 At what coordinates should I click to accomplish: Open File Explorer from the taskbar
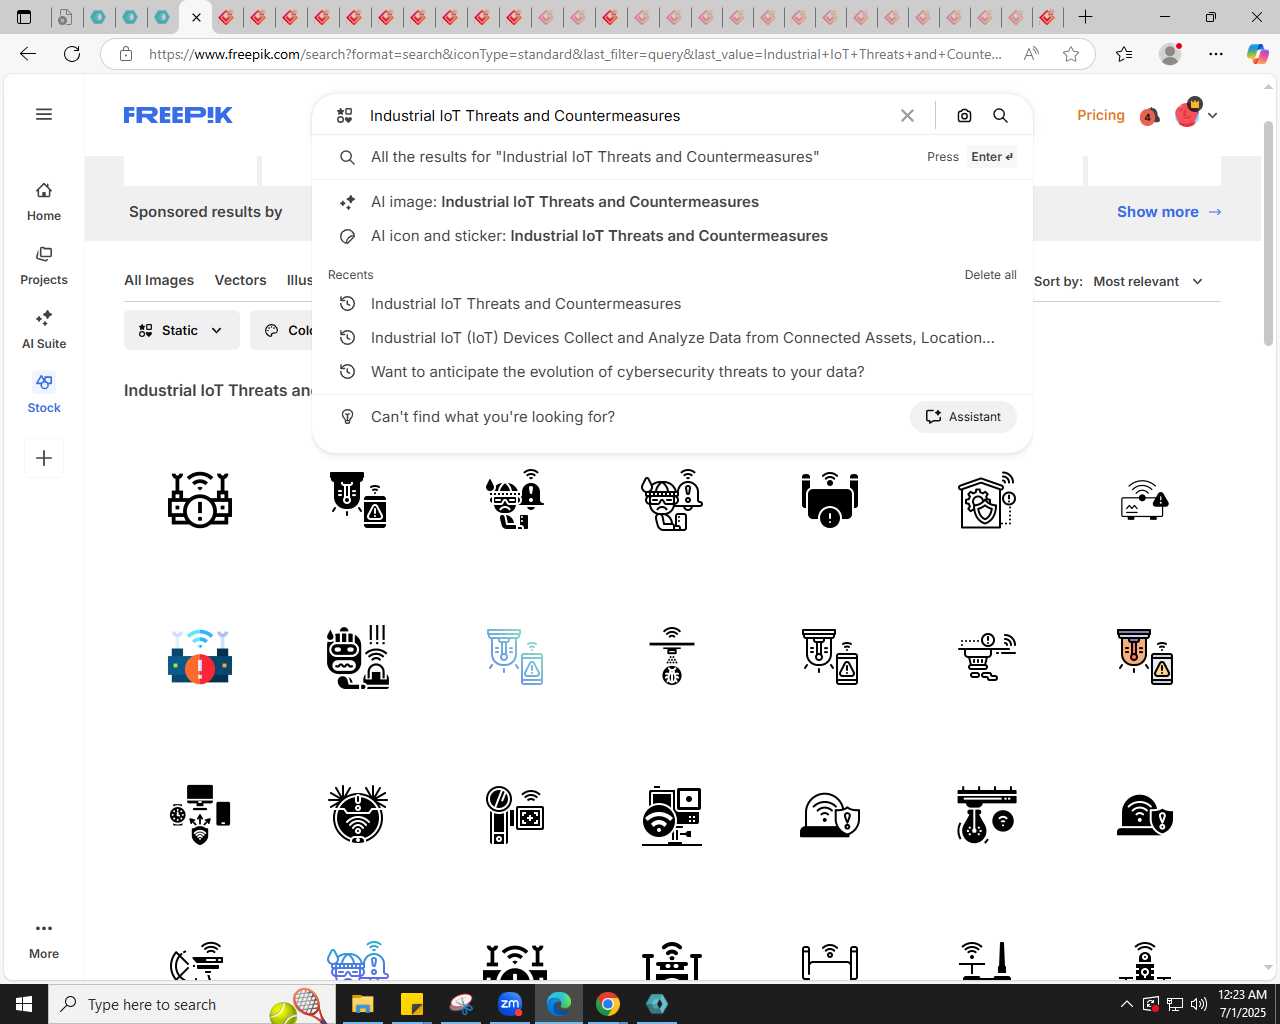click(x=362, y=1004)
